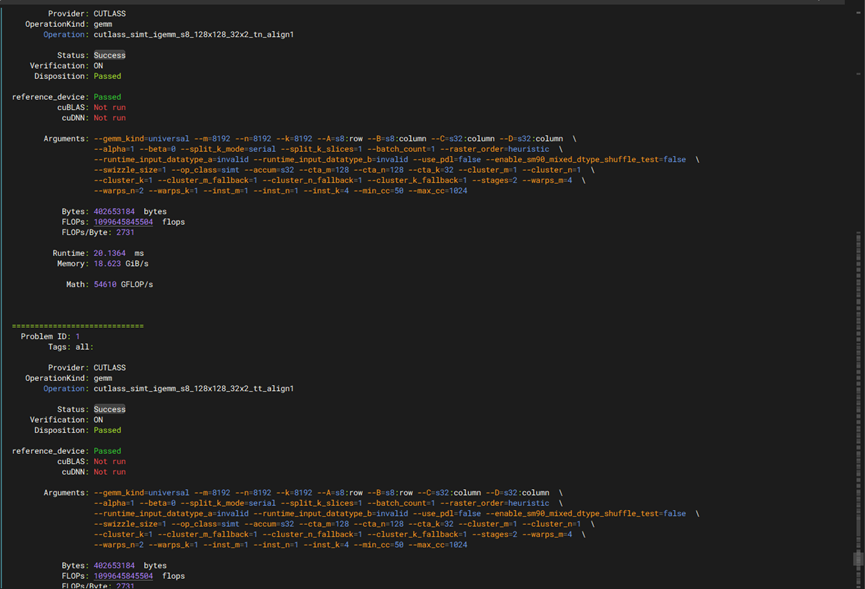Image resolution: width=865 pixels, height=589 pixels.
Task: Click the Disposition 'Passed' value of tt_align1 block
Action: (107, 430)
